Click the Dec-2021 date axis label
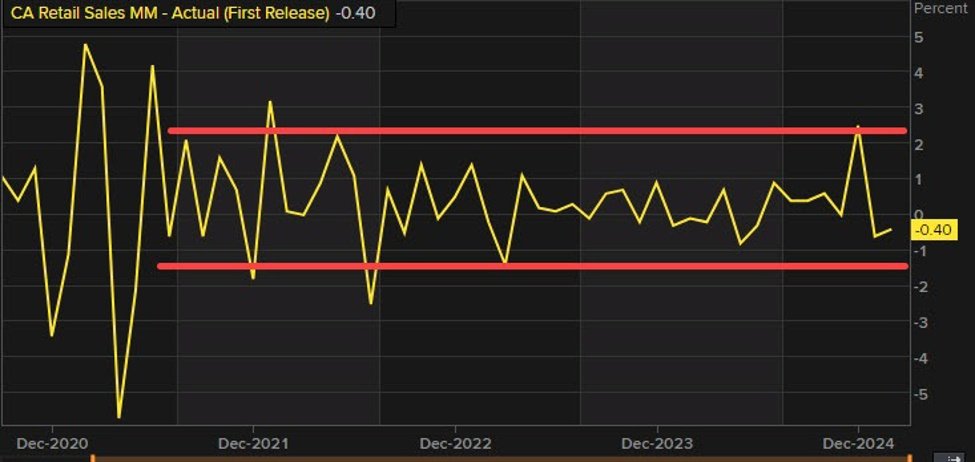975x462 pixels. click(x=252, y=442)
